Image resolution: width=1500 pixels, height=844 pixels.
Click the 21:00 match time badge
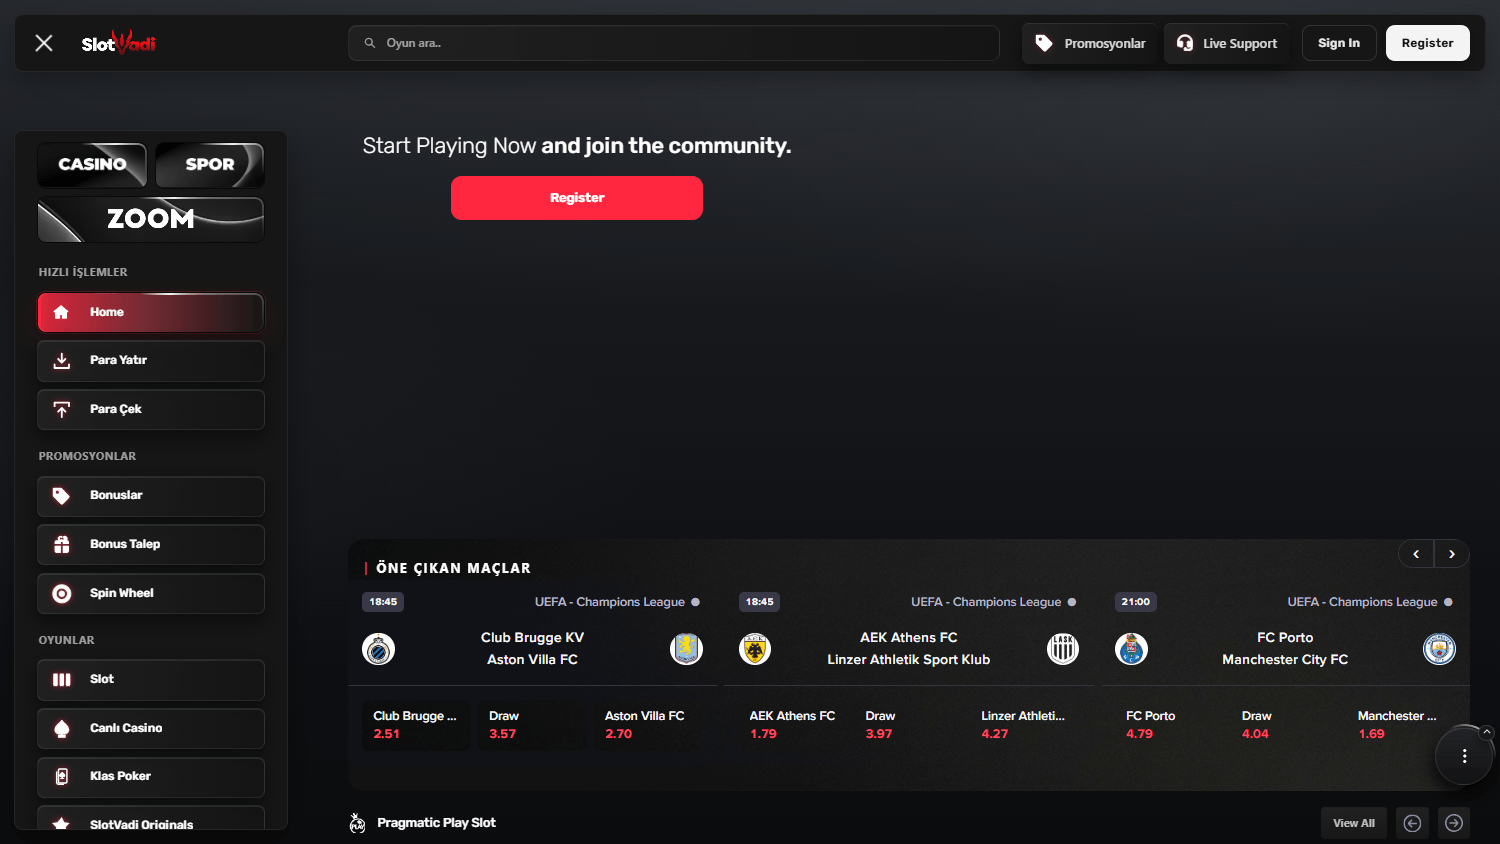coord(1135,602)
